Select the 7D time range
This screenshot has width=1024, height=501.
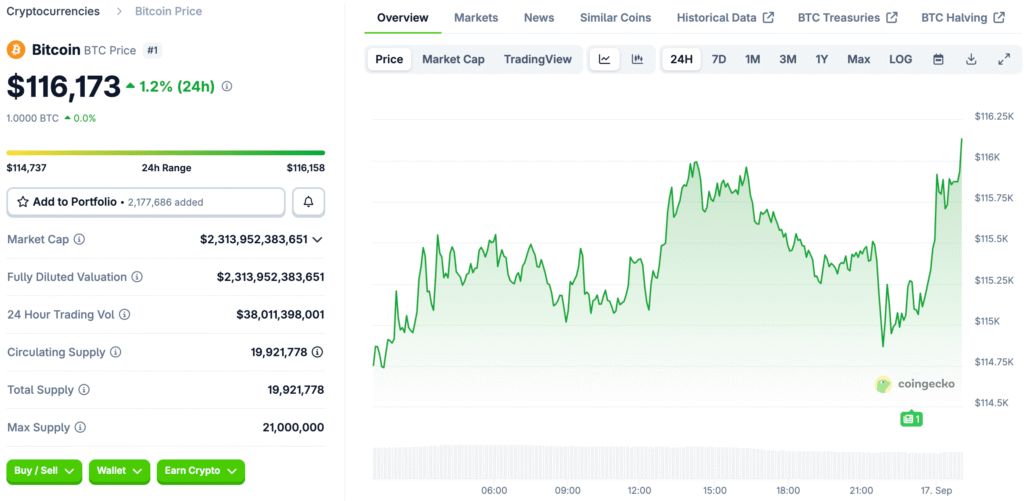[x=718, y=59]
